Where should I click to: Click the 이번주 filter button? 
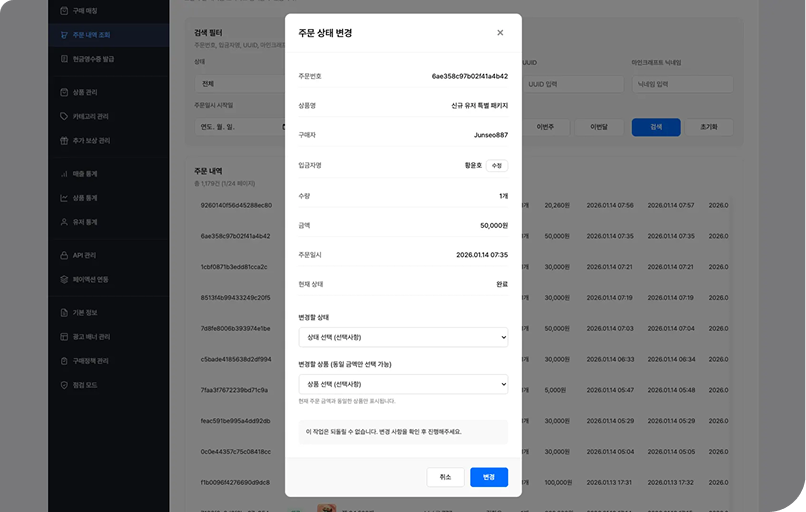coord(545,127)
